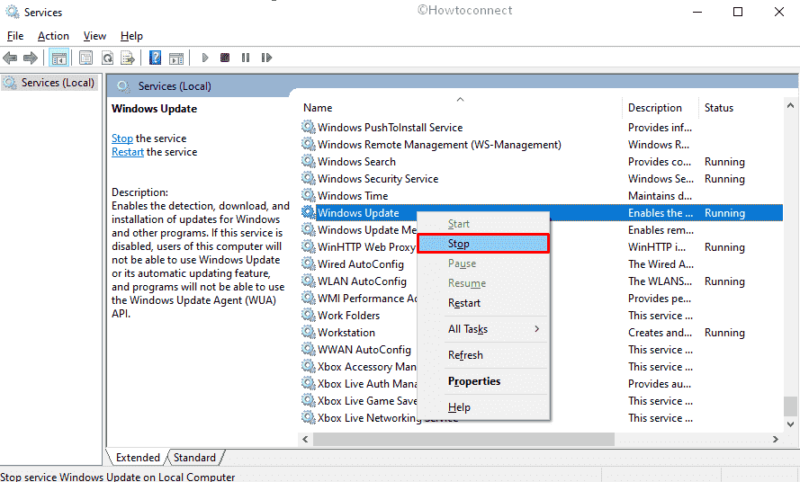The height and width of the screenshot is (482, 800).
Task: Open the Help menu in menu bar
Action: point(132,36)
